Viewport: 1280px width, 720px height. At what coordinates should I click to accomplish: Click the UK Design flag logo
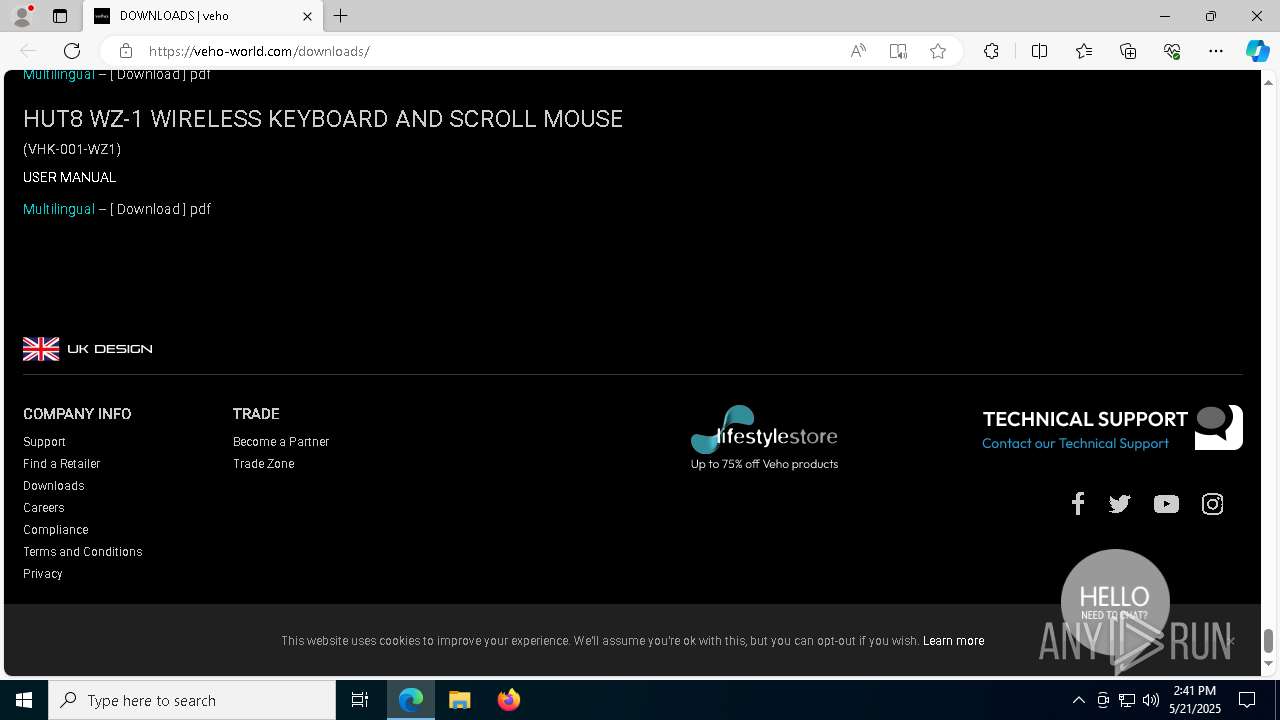[x=88, y=349]
